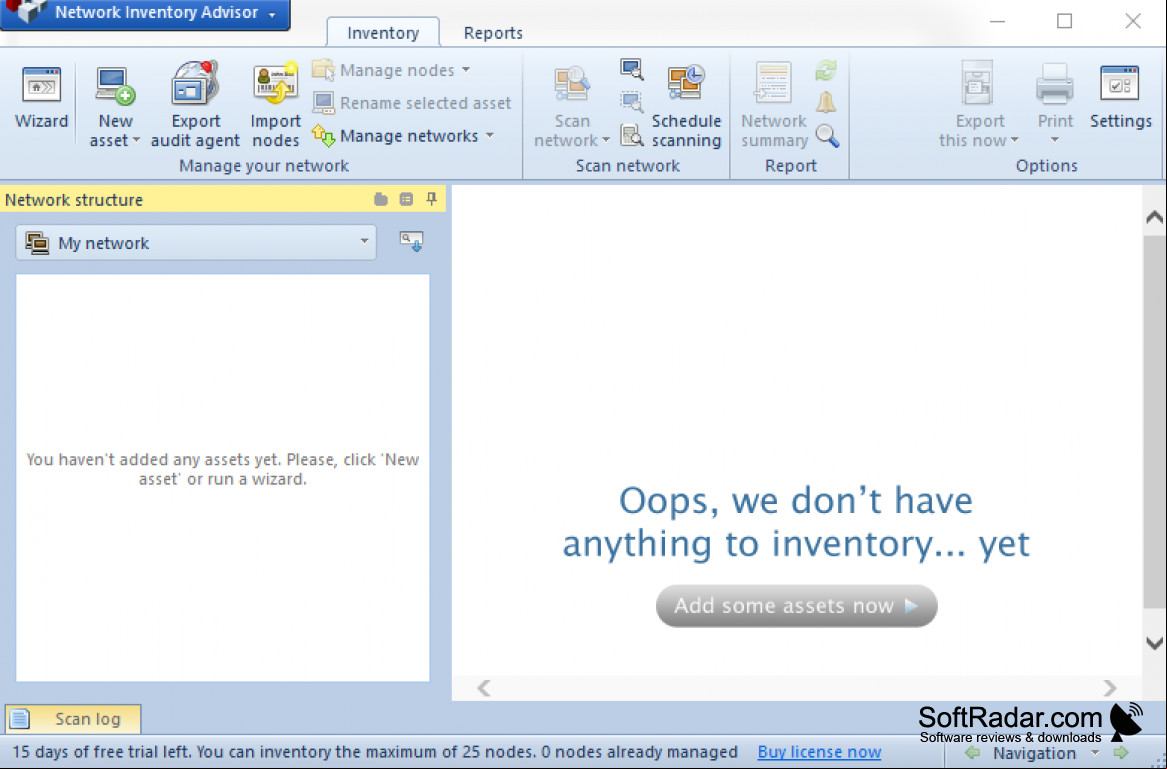
Task: Toggle the pin on Network structure panel
Action: click(431, 199)
